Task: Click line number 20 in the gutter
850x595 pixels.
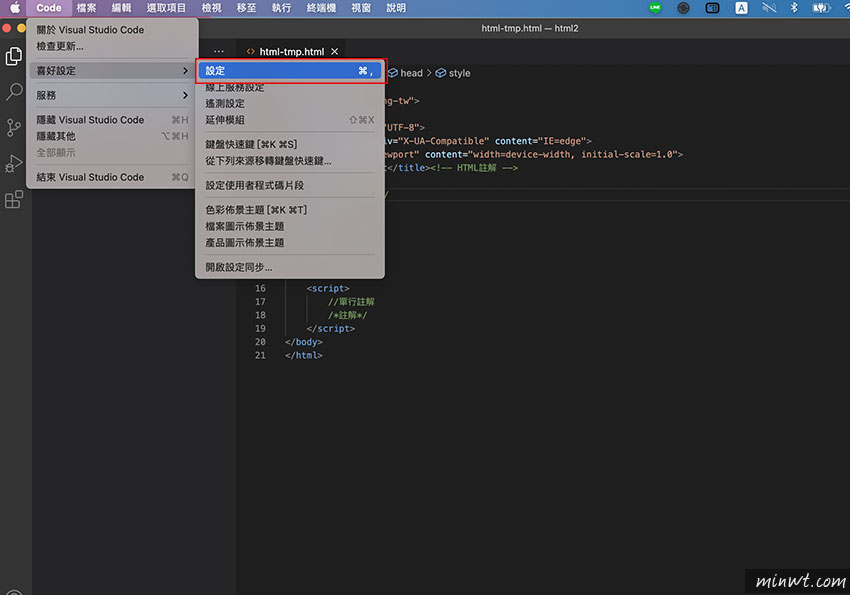Action: point(260,342)
